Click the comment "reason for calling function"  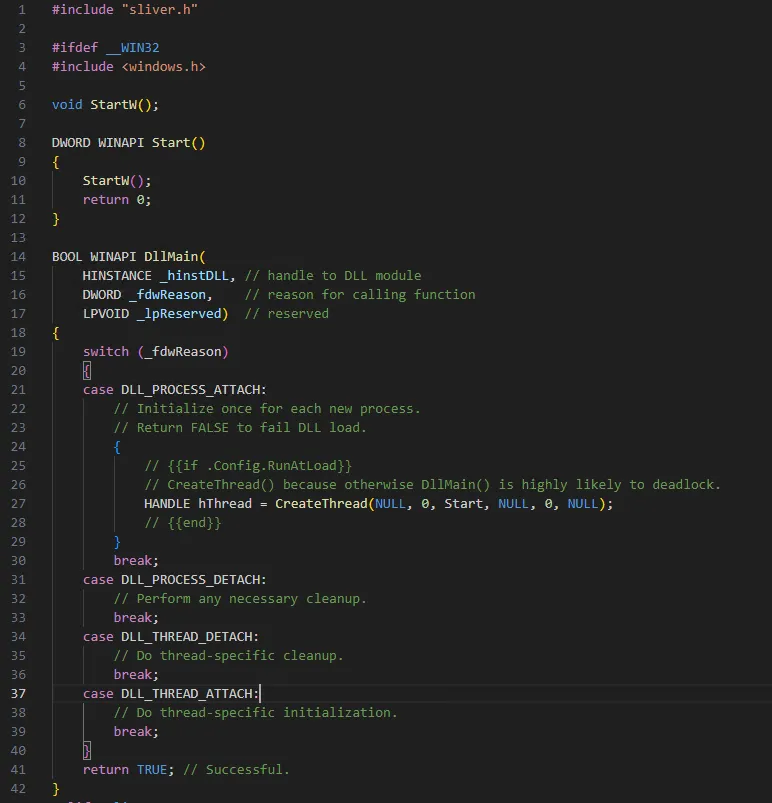click(371, 294)
